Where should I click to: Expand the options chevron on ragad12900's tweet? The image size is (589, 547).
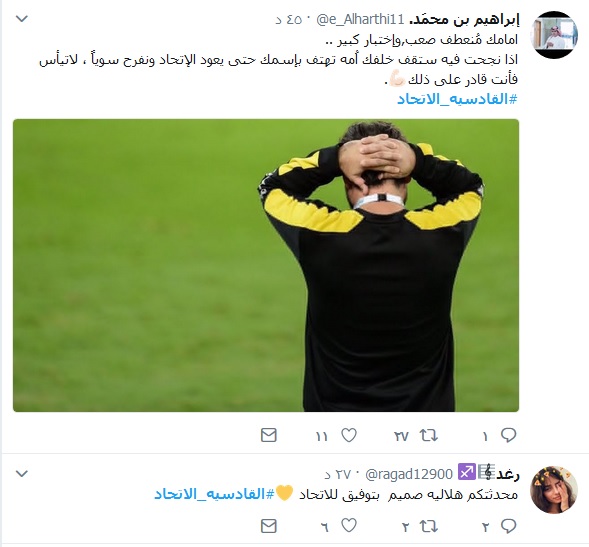[22, 474]
